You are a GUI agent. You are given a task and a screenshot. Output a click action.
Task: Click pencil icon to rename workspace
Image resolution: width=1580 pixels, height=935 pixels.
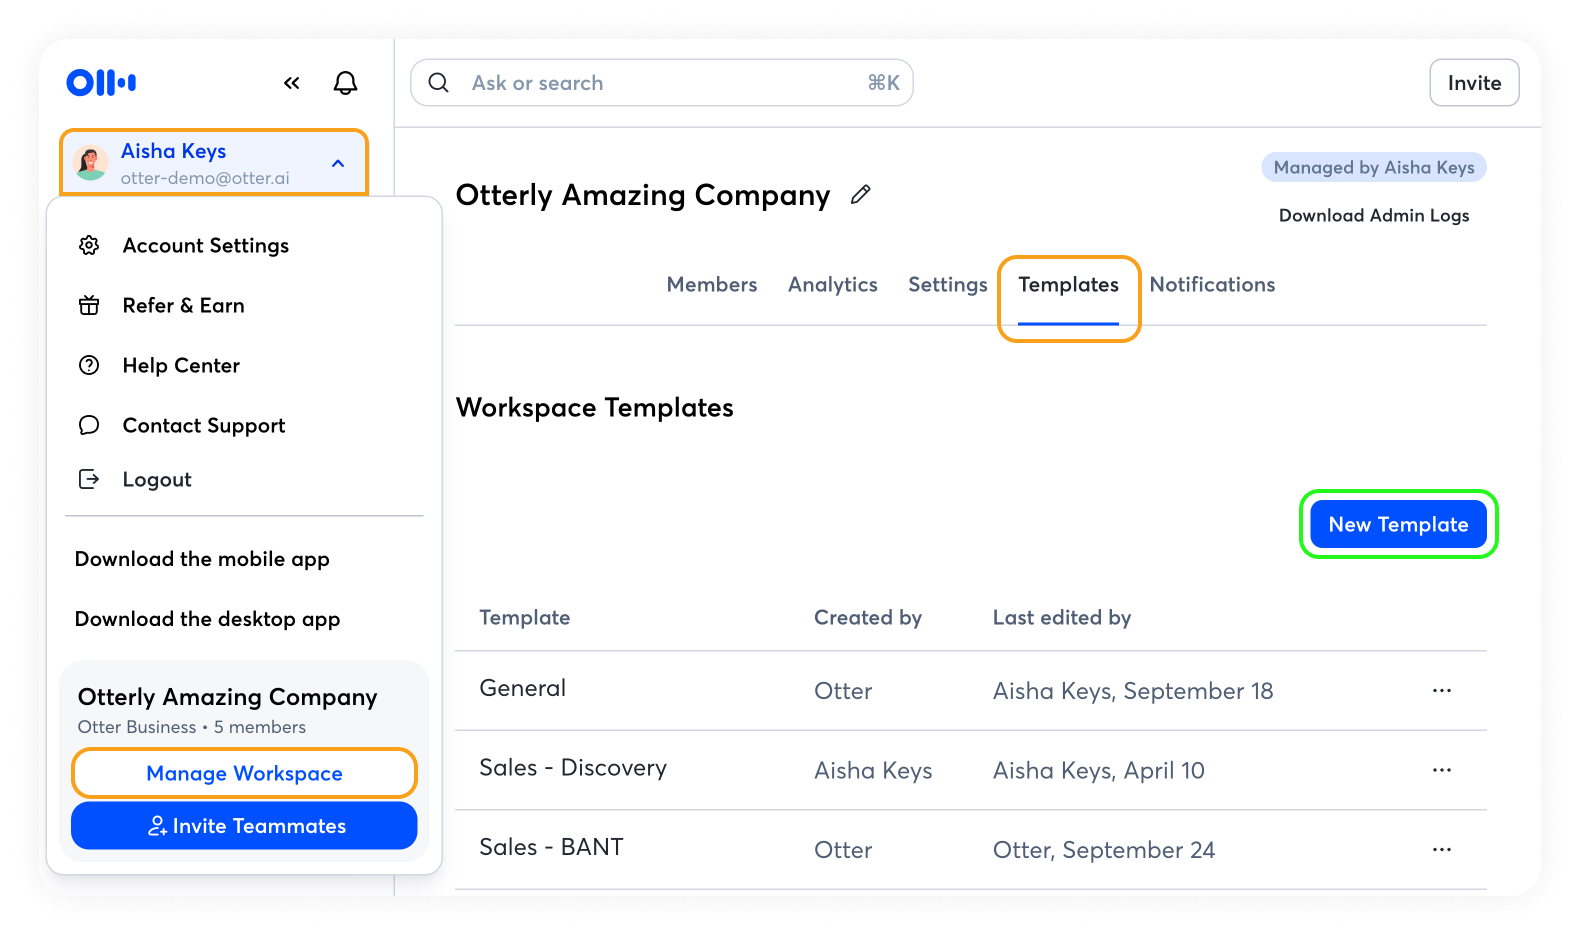pyautogui.click(x=861, y=195)
